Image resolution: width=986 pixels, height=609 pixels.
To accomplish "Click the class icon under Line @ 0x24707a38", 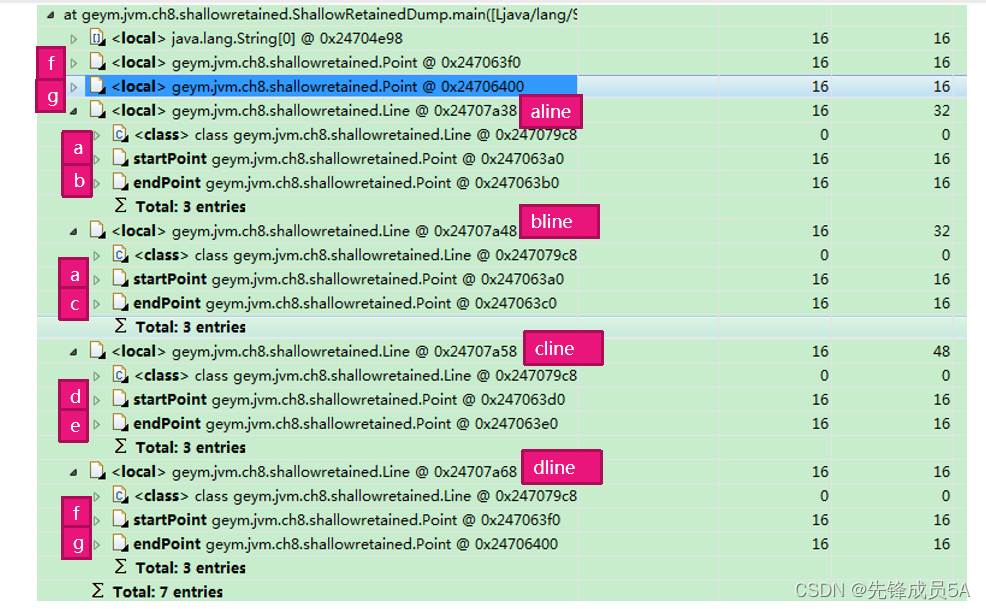I will point(120,135).
